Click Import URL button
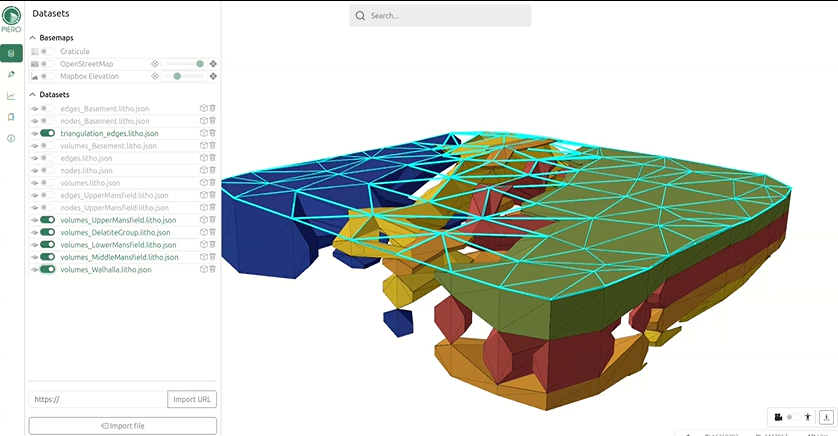The width and height of the screenshot is (838, 436). click(x=192, y=399)
